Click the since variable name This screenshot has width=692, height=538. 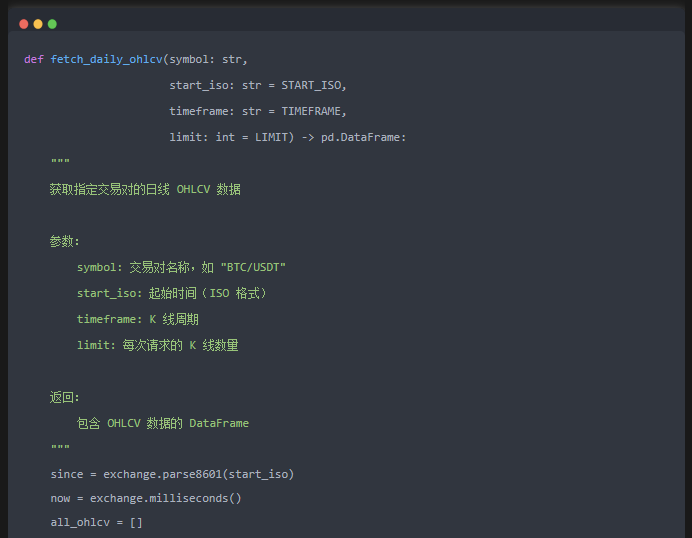67,474
